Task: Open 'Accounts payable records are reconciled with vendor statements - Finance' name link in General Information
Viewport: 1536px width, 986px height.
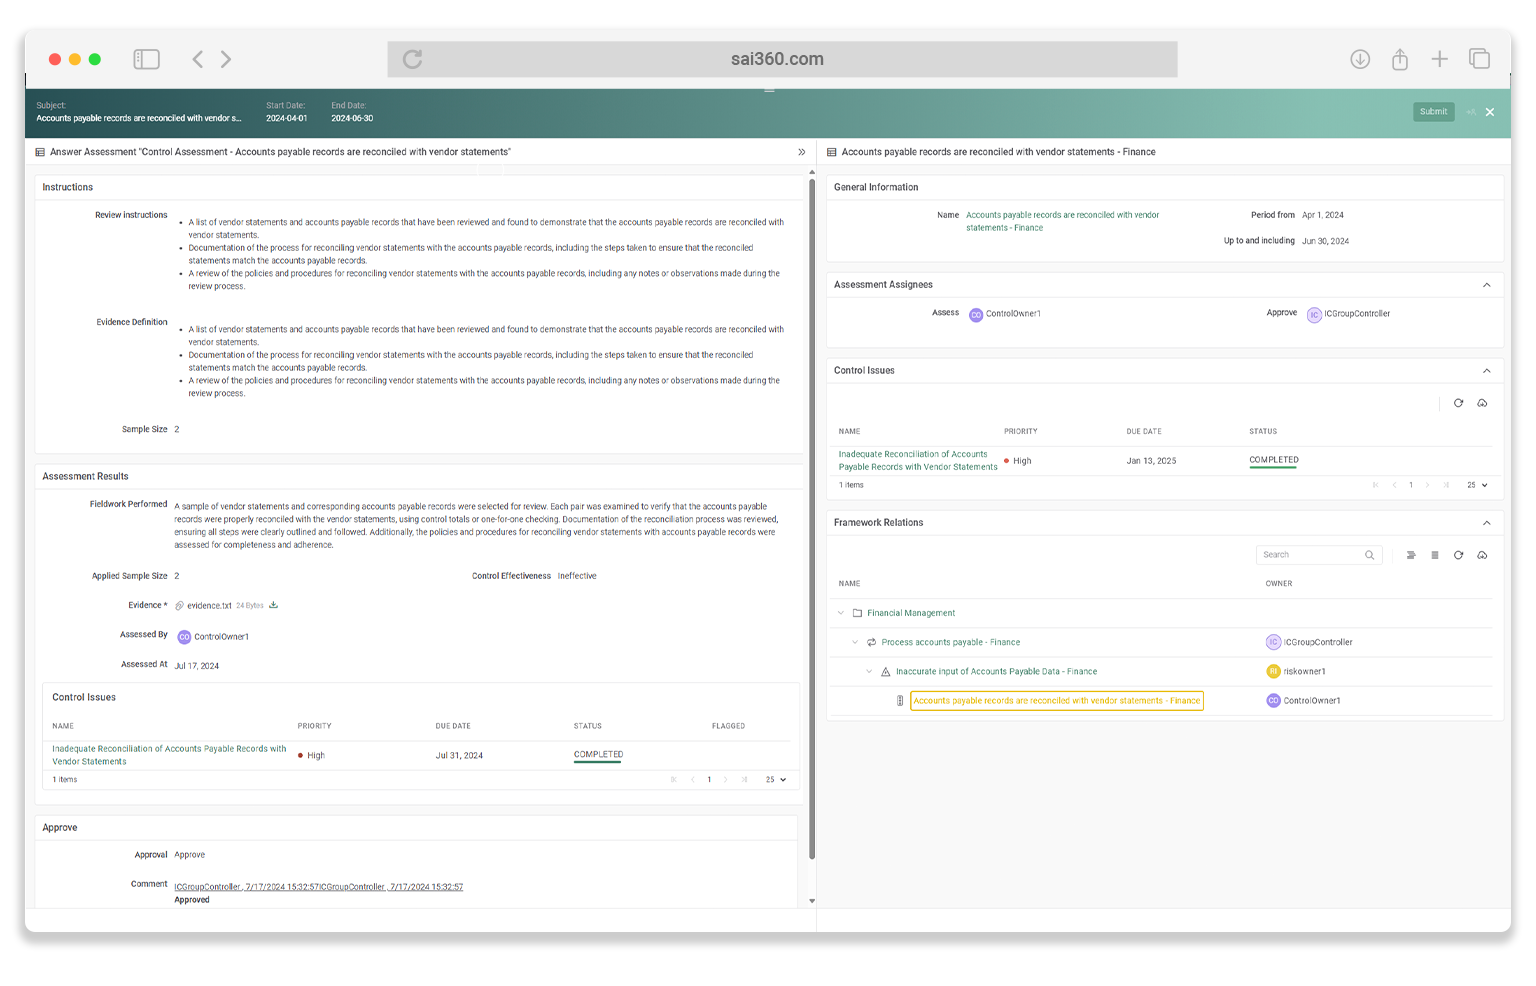Action: click(x=1062, y=221)
